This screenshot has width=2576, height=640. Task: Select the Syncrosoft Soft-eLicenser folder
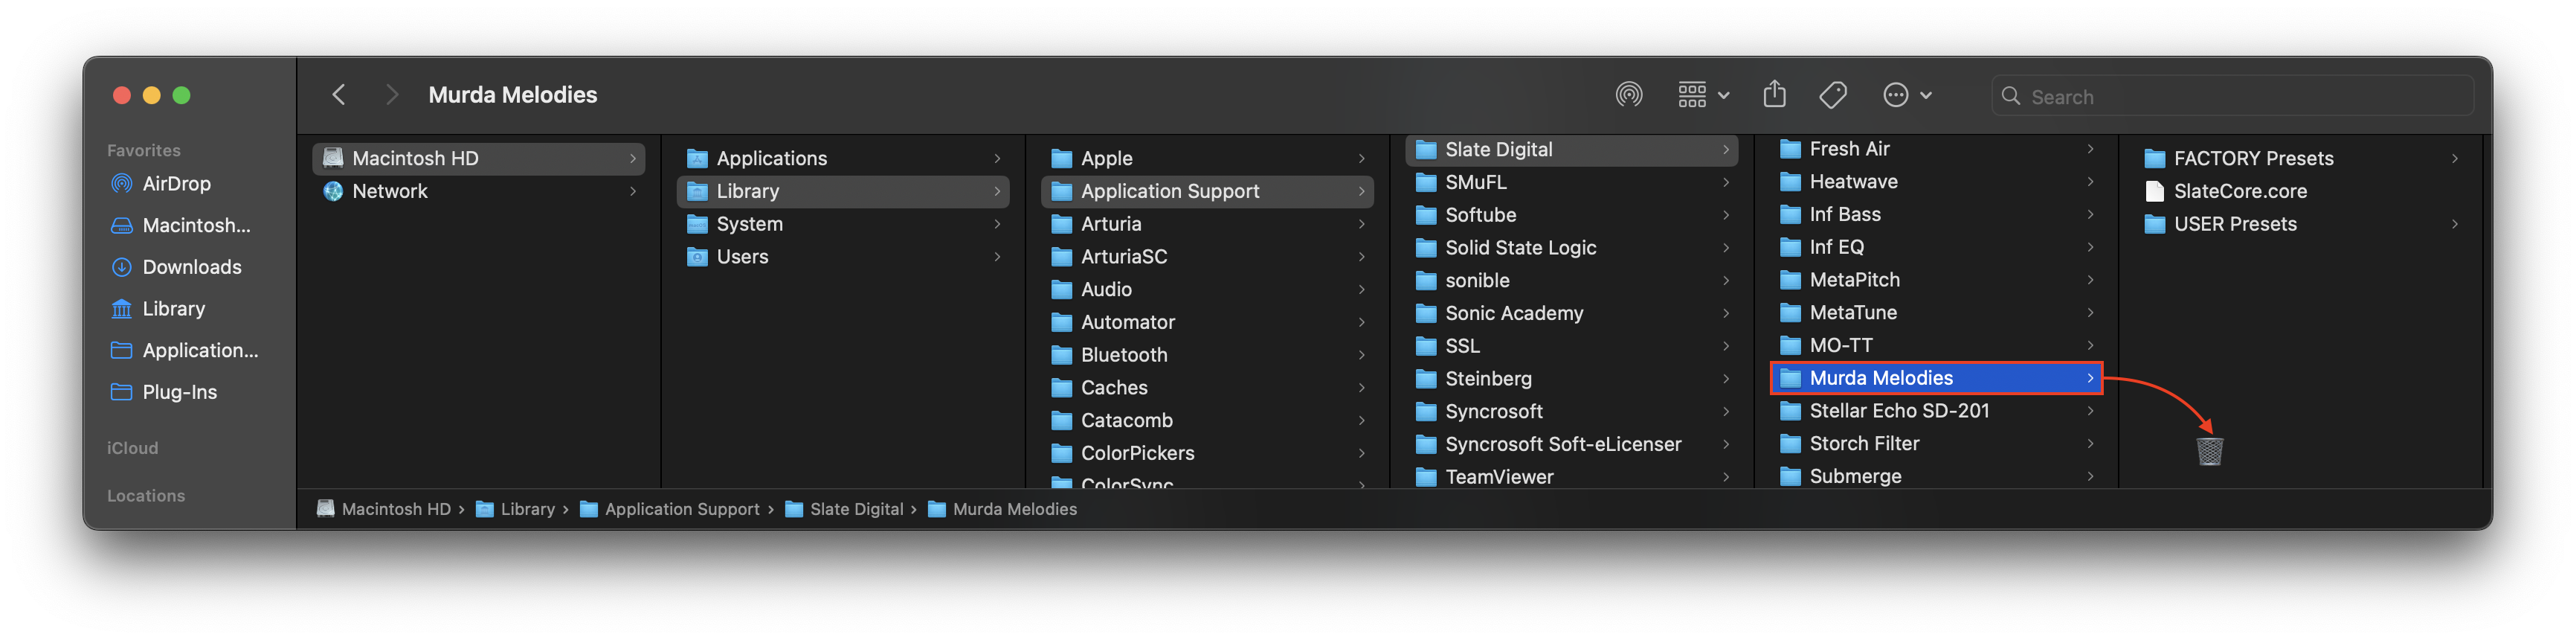pos(1571,445)
